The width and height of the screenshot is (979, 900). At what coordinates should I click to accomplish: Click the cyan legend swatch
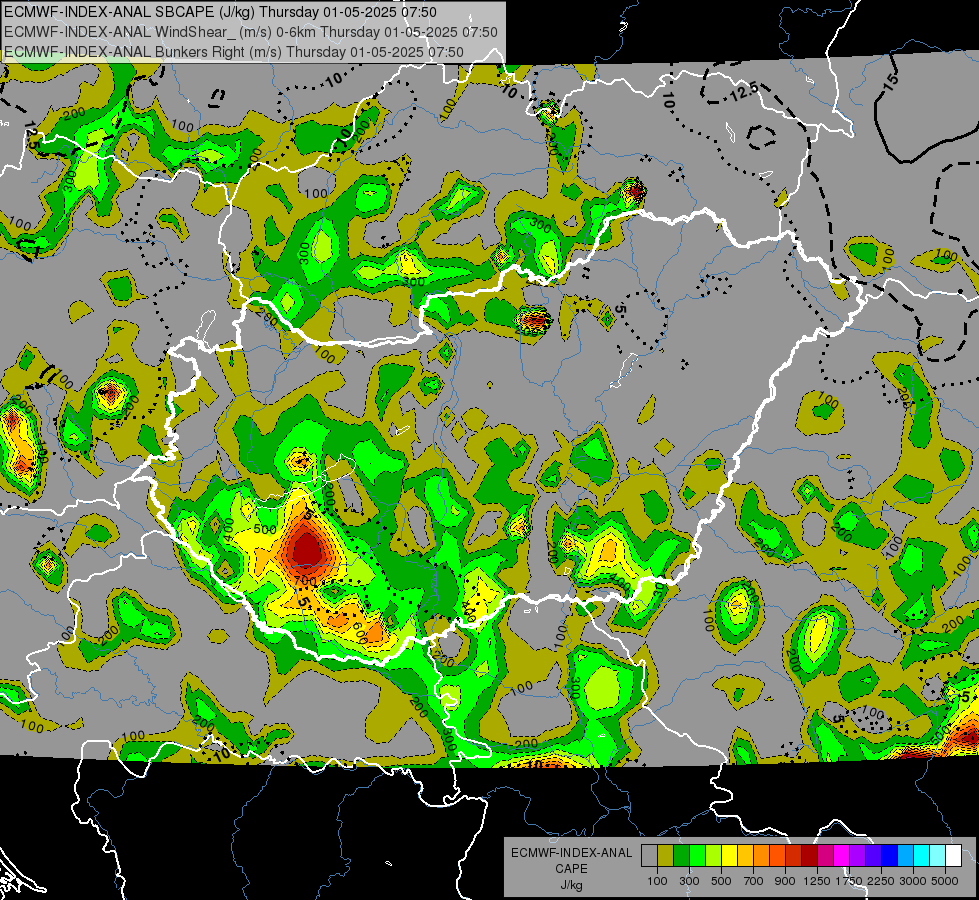[x=922, y=856]
